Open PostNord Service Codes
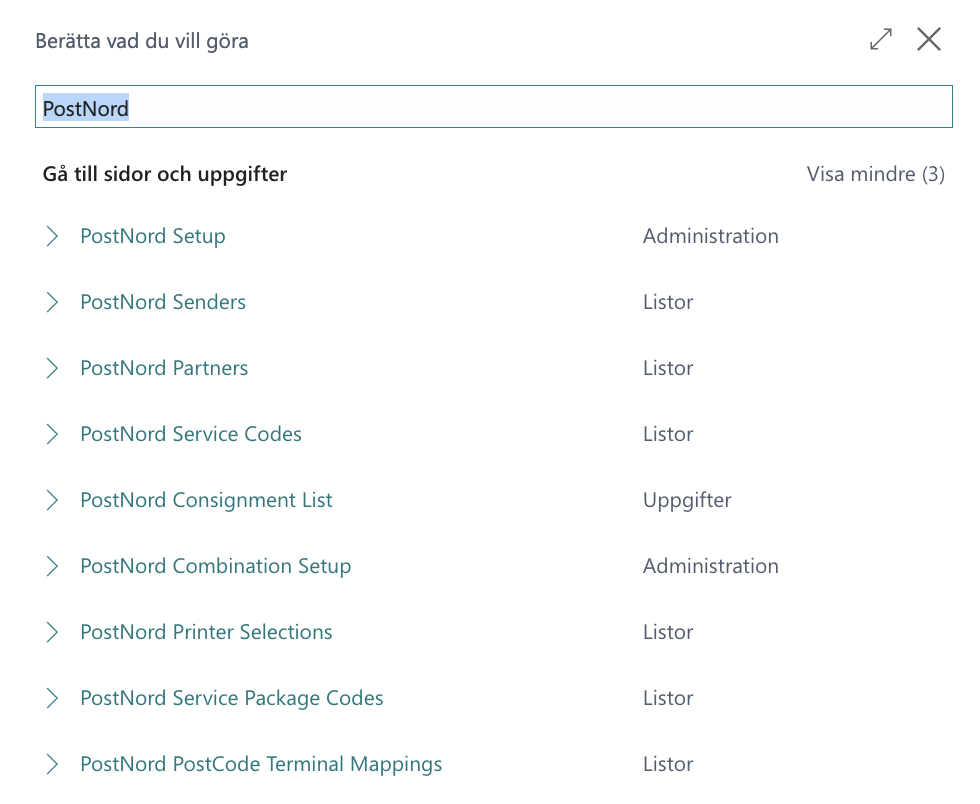980x804 pixels. (191, 435)
